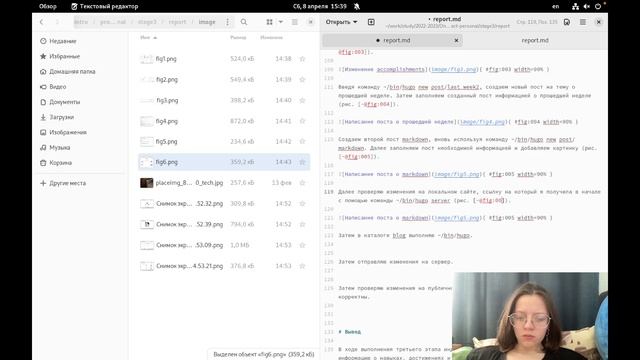Switch file manager to grid view

(x=269, y=22)
